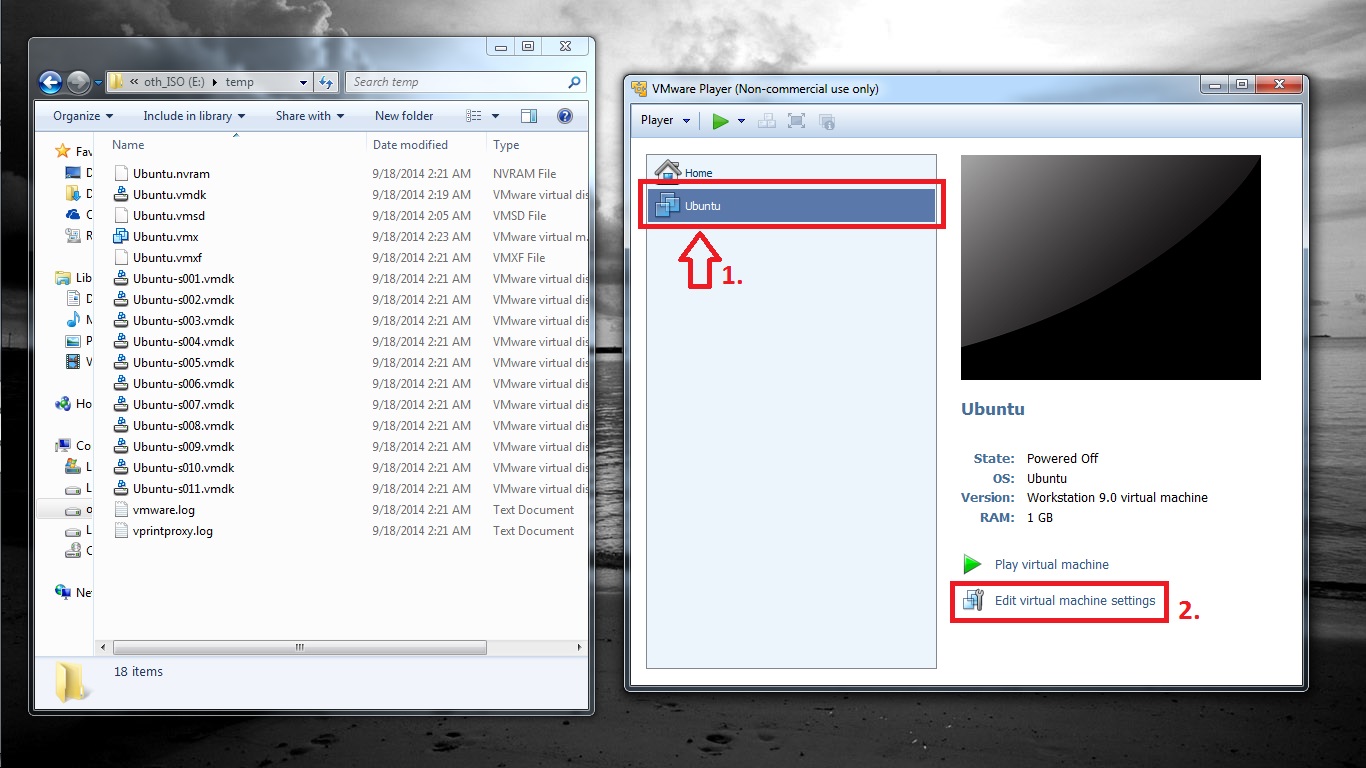Click the Network icon in navigation pane
1366x768 pixels.
coord(63,592)
